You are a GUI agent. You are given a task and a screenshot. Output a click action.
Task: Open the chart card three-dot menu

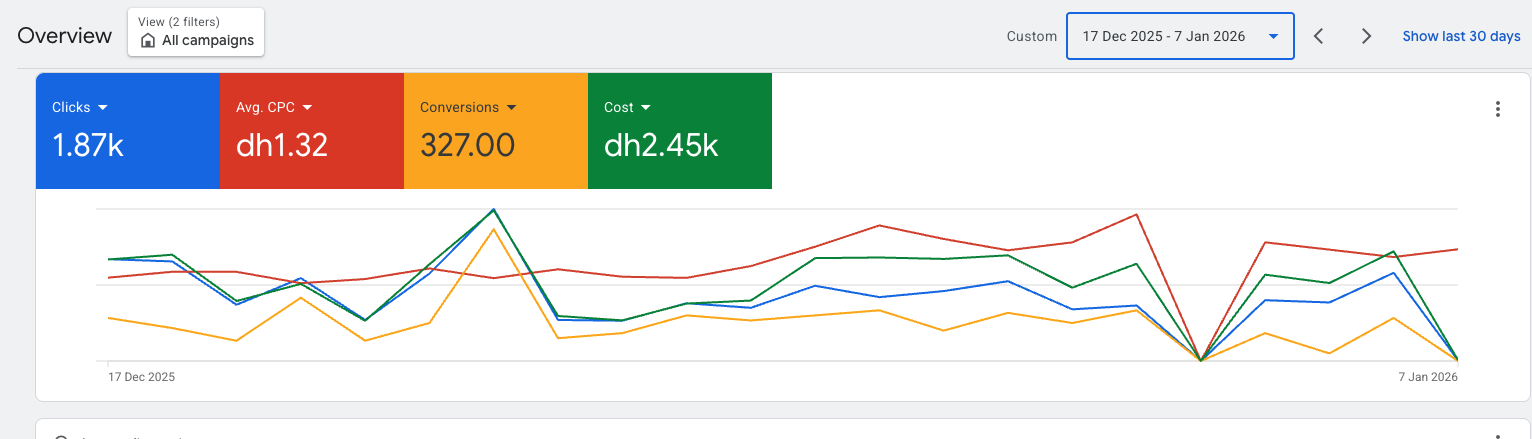pos(1497,109)
